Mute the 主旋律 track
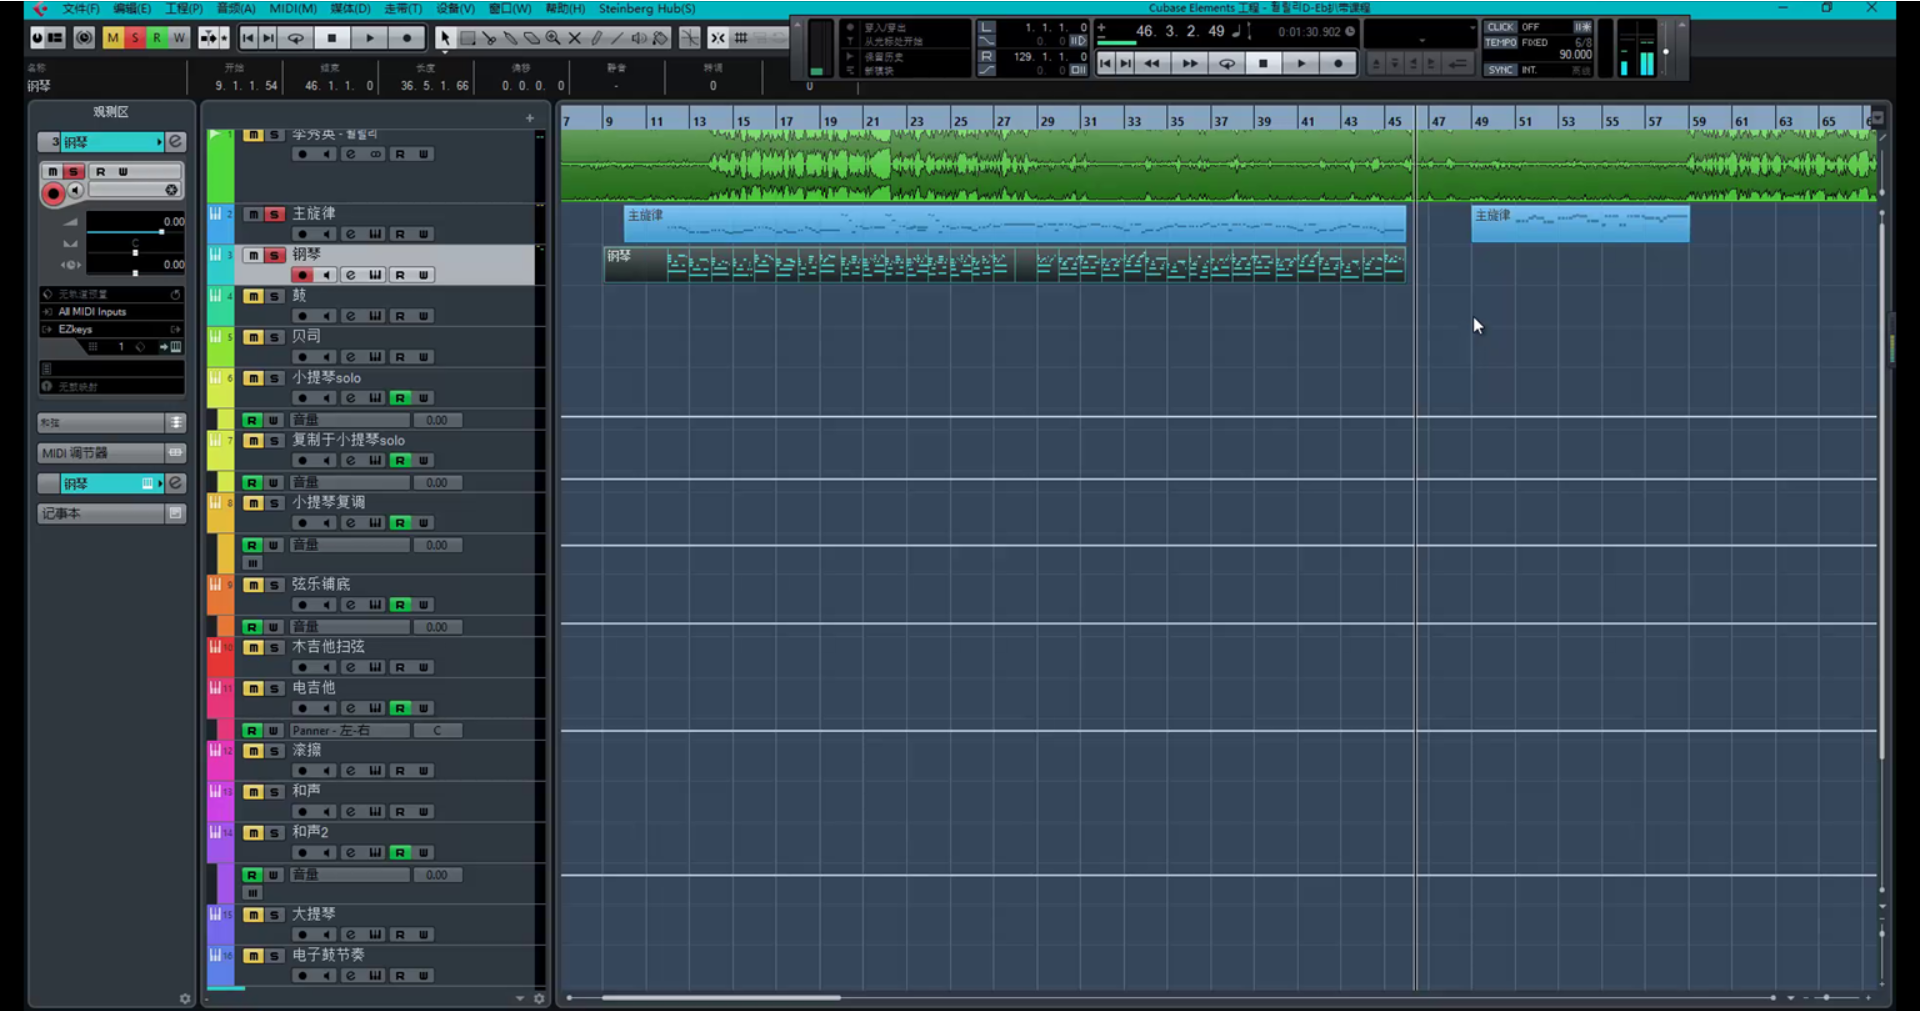The height and width of the screenshot is (1011, 1920). pos(253,214)
